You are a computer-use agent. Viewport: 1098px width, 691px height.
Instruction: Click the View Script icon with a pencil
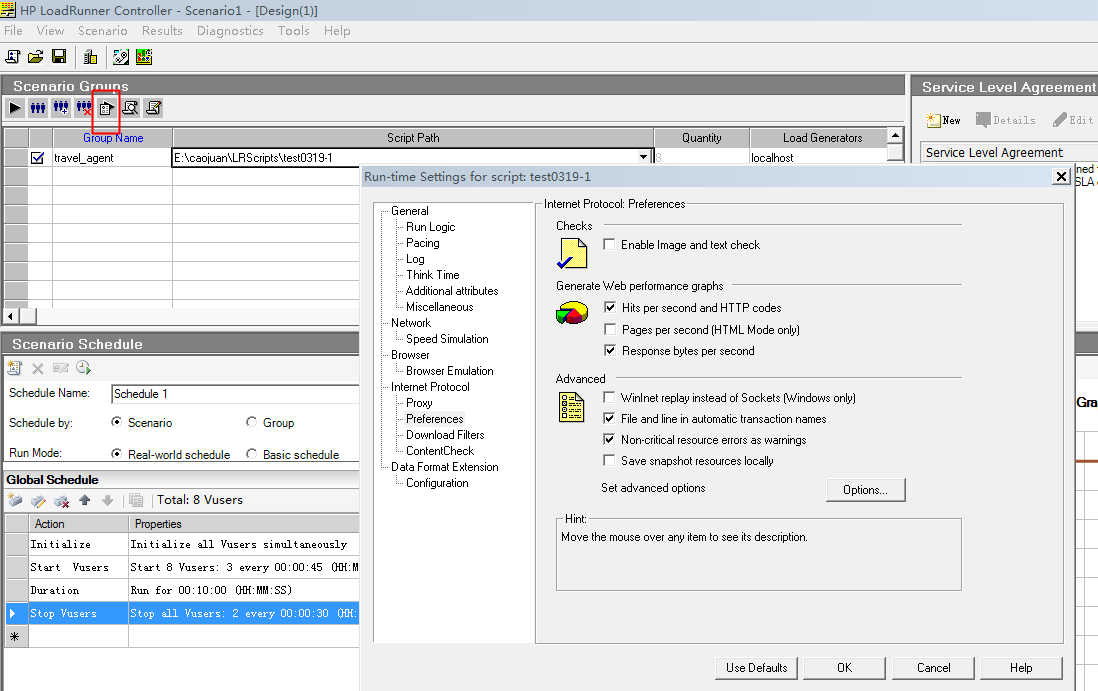pyautogui.click(x=153, y=108)
